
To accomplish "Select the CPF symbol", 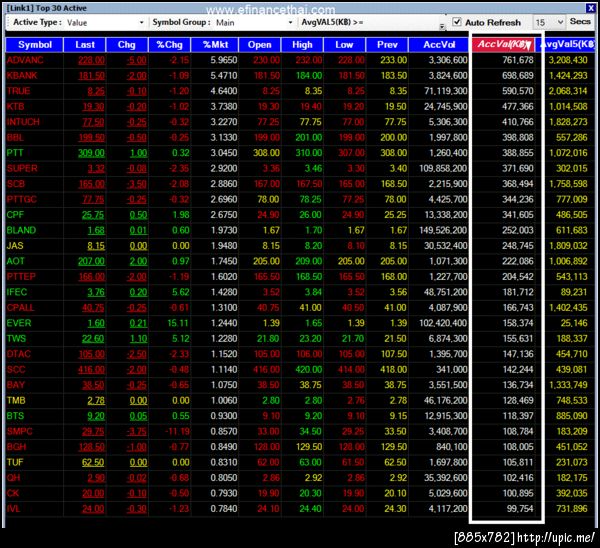I will 15,215.
